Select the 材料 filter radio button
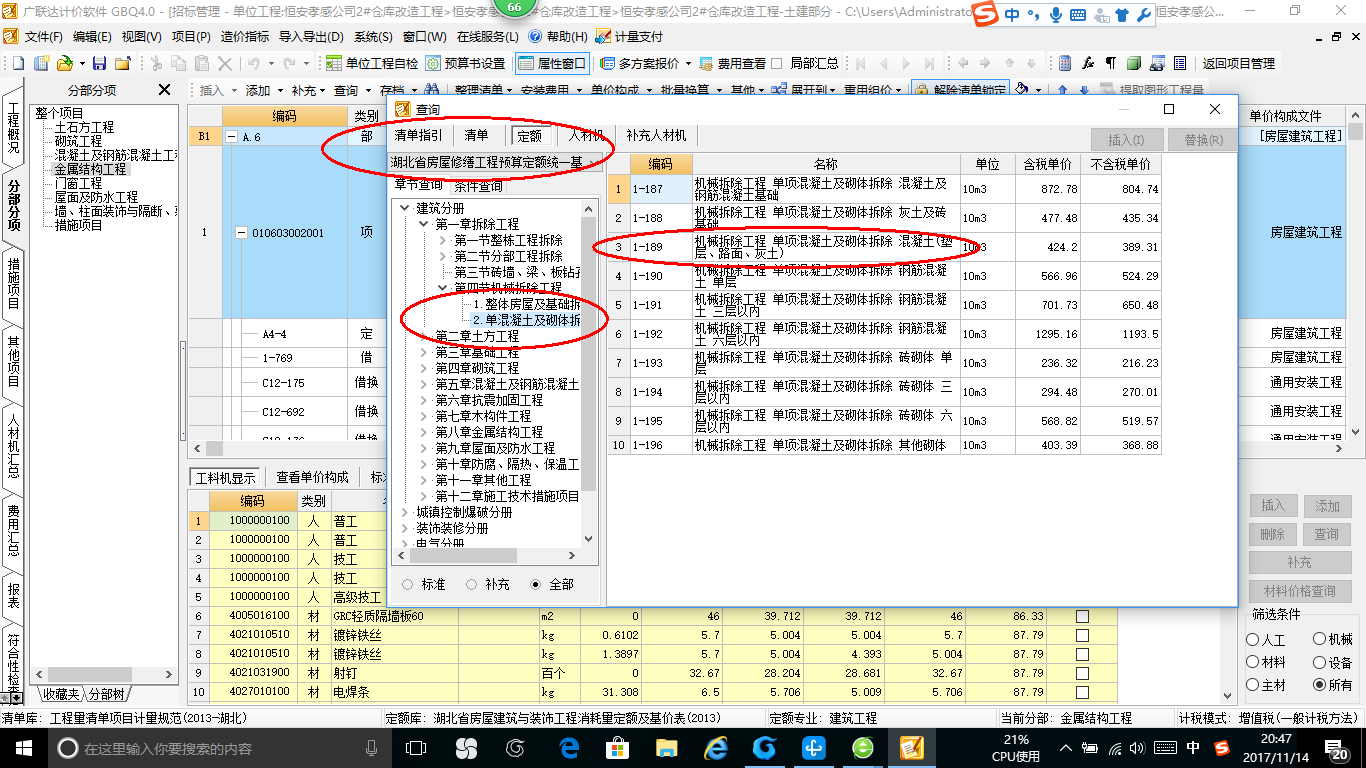The height and width of the screenshot is (768, 1366). coord(1253,662)
